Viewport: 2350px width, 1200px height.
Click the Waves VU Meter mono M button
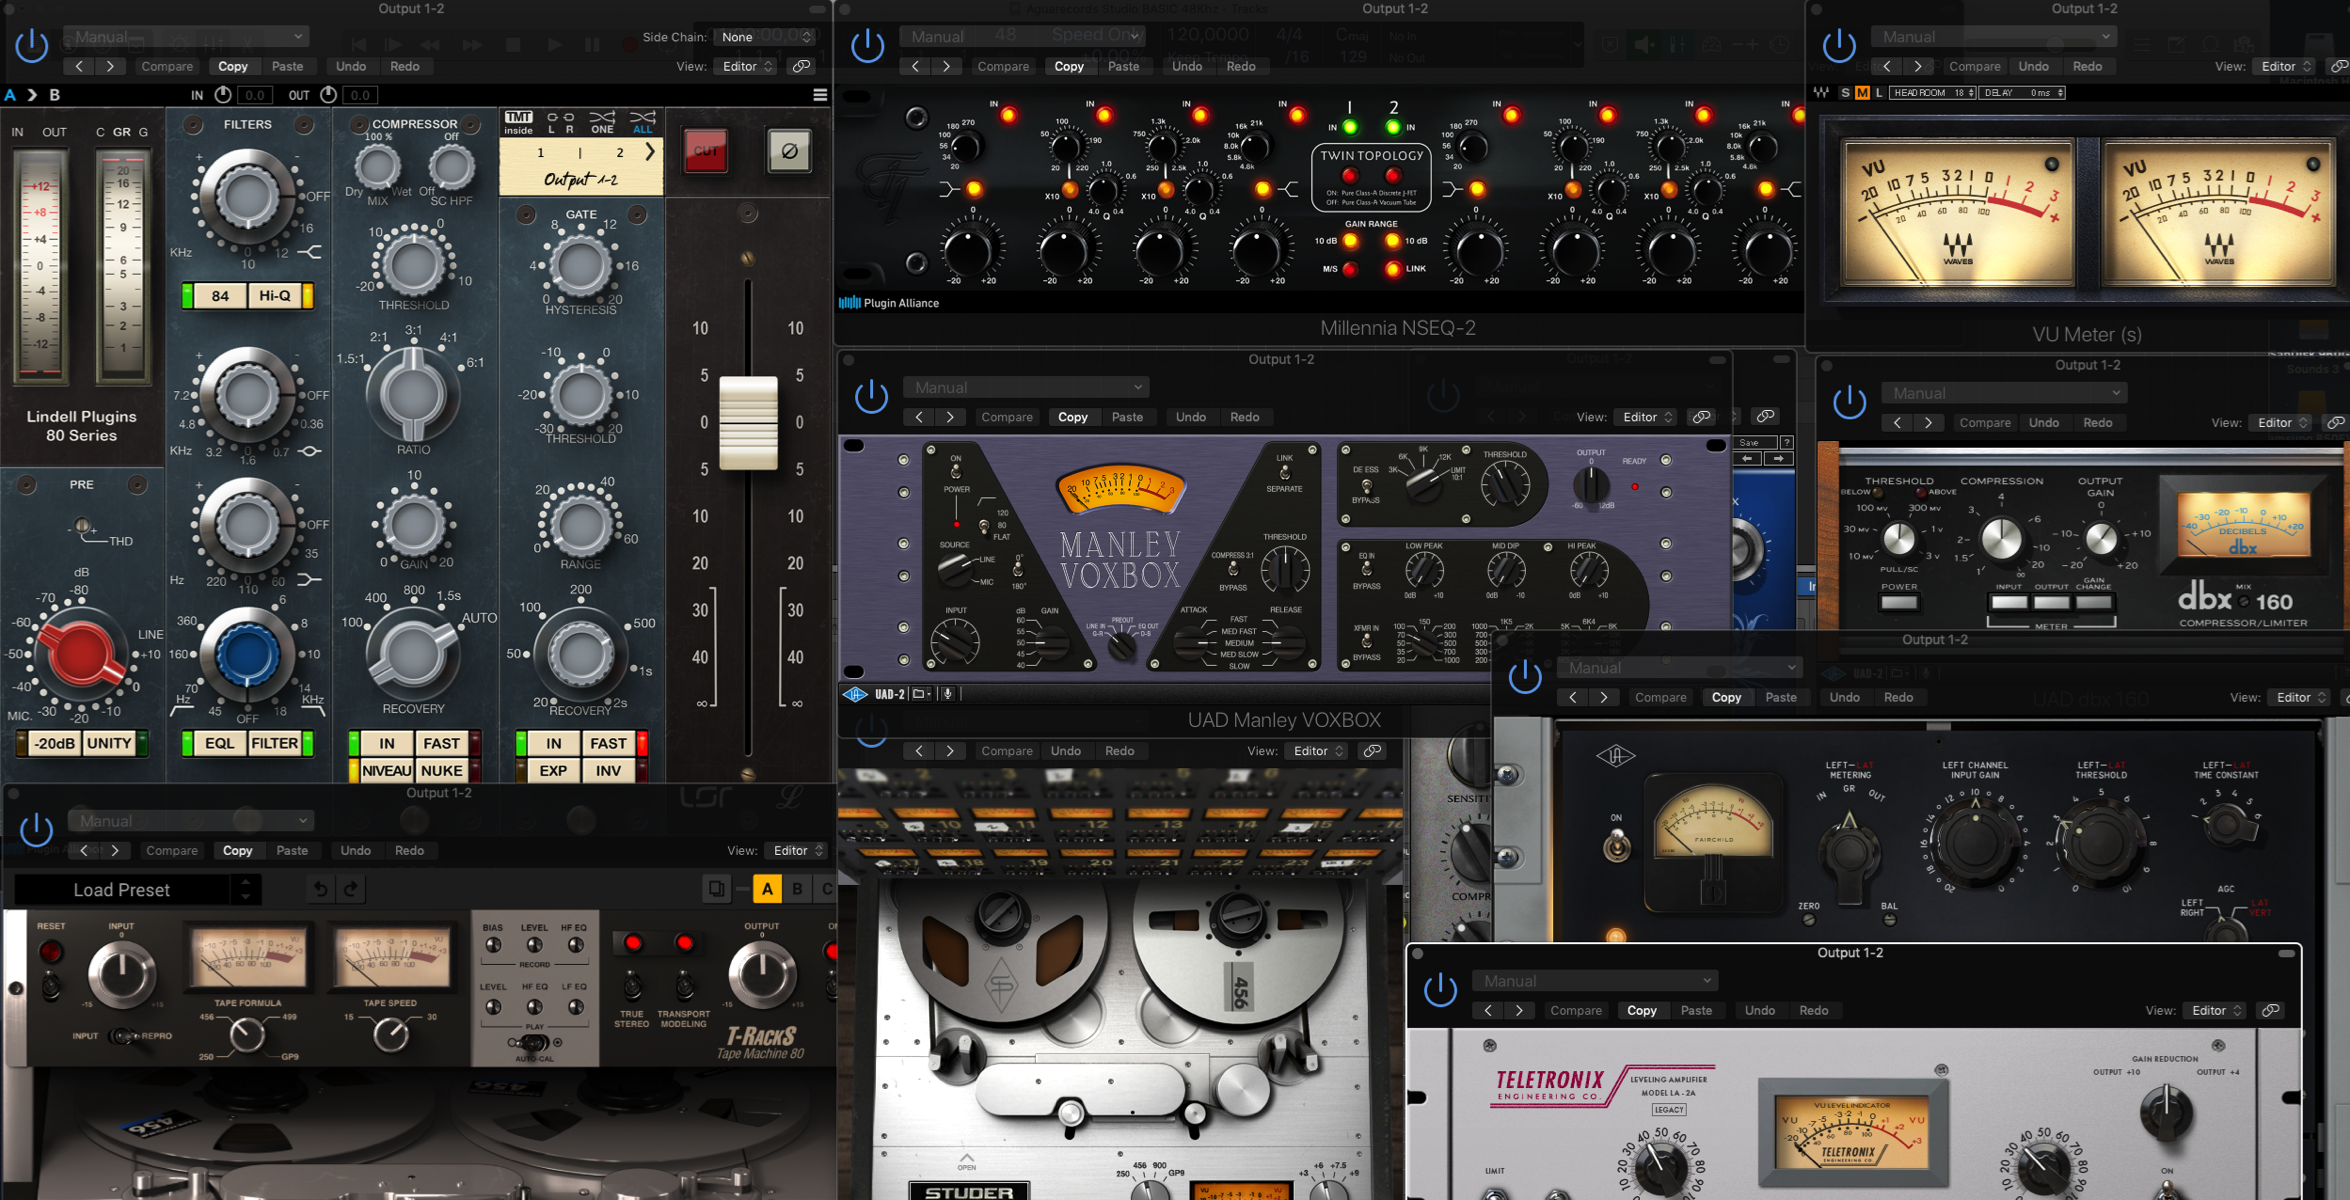point(1862,93)
